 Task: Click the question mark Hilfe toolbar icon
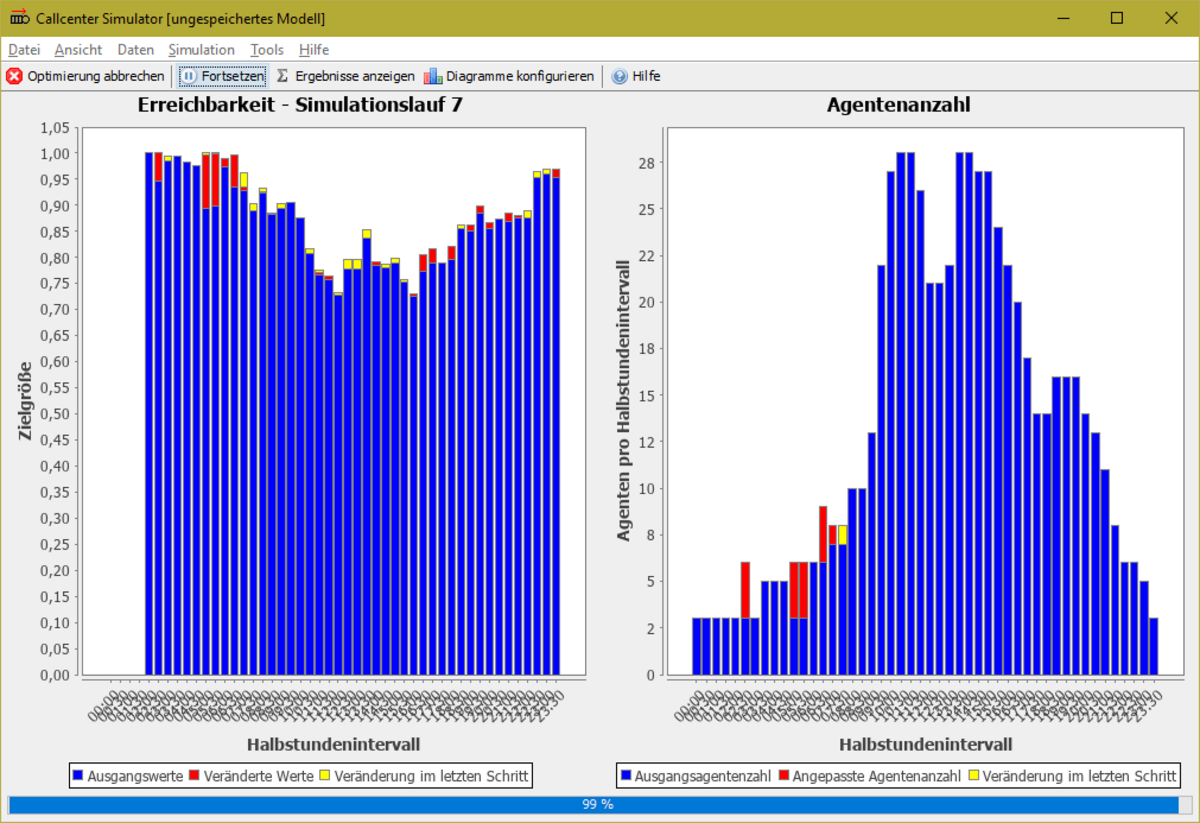(x=619, y=76)
